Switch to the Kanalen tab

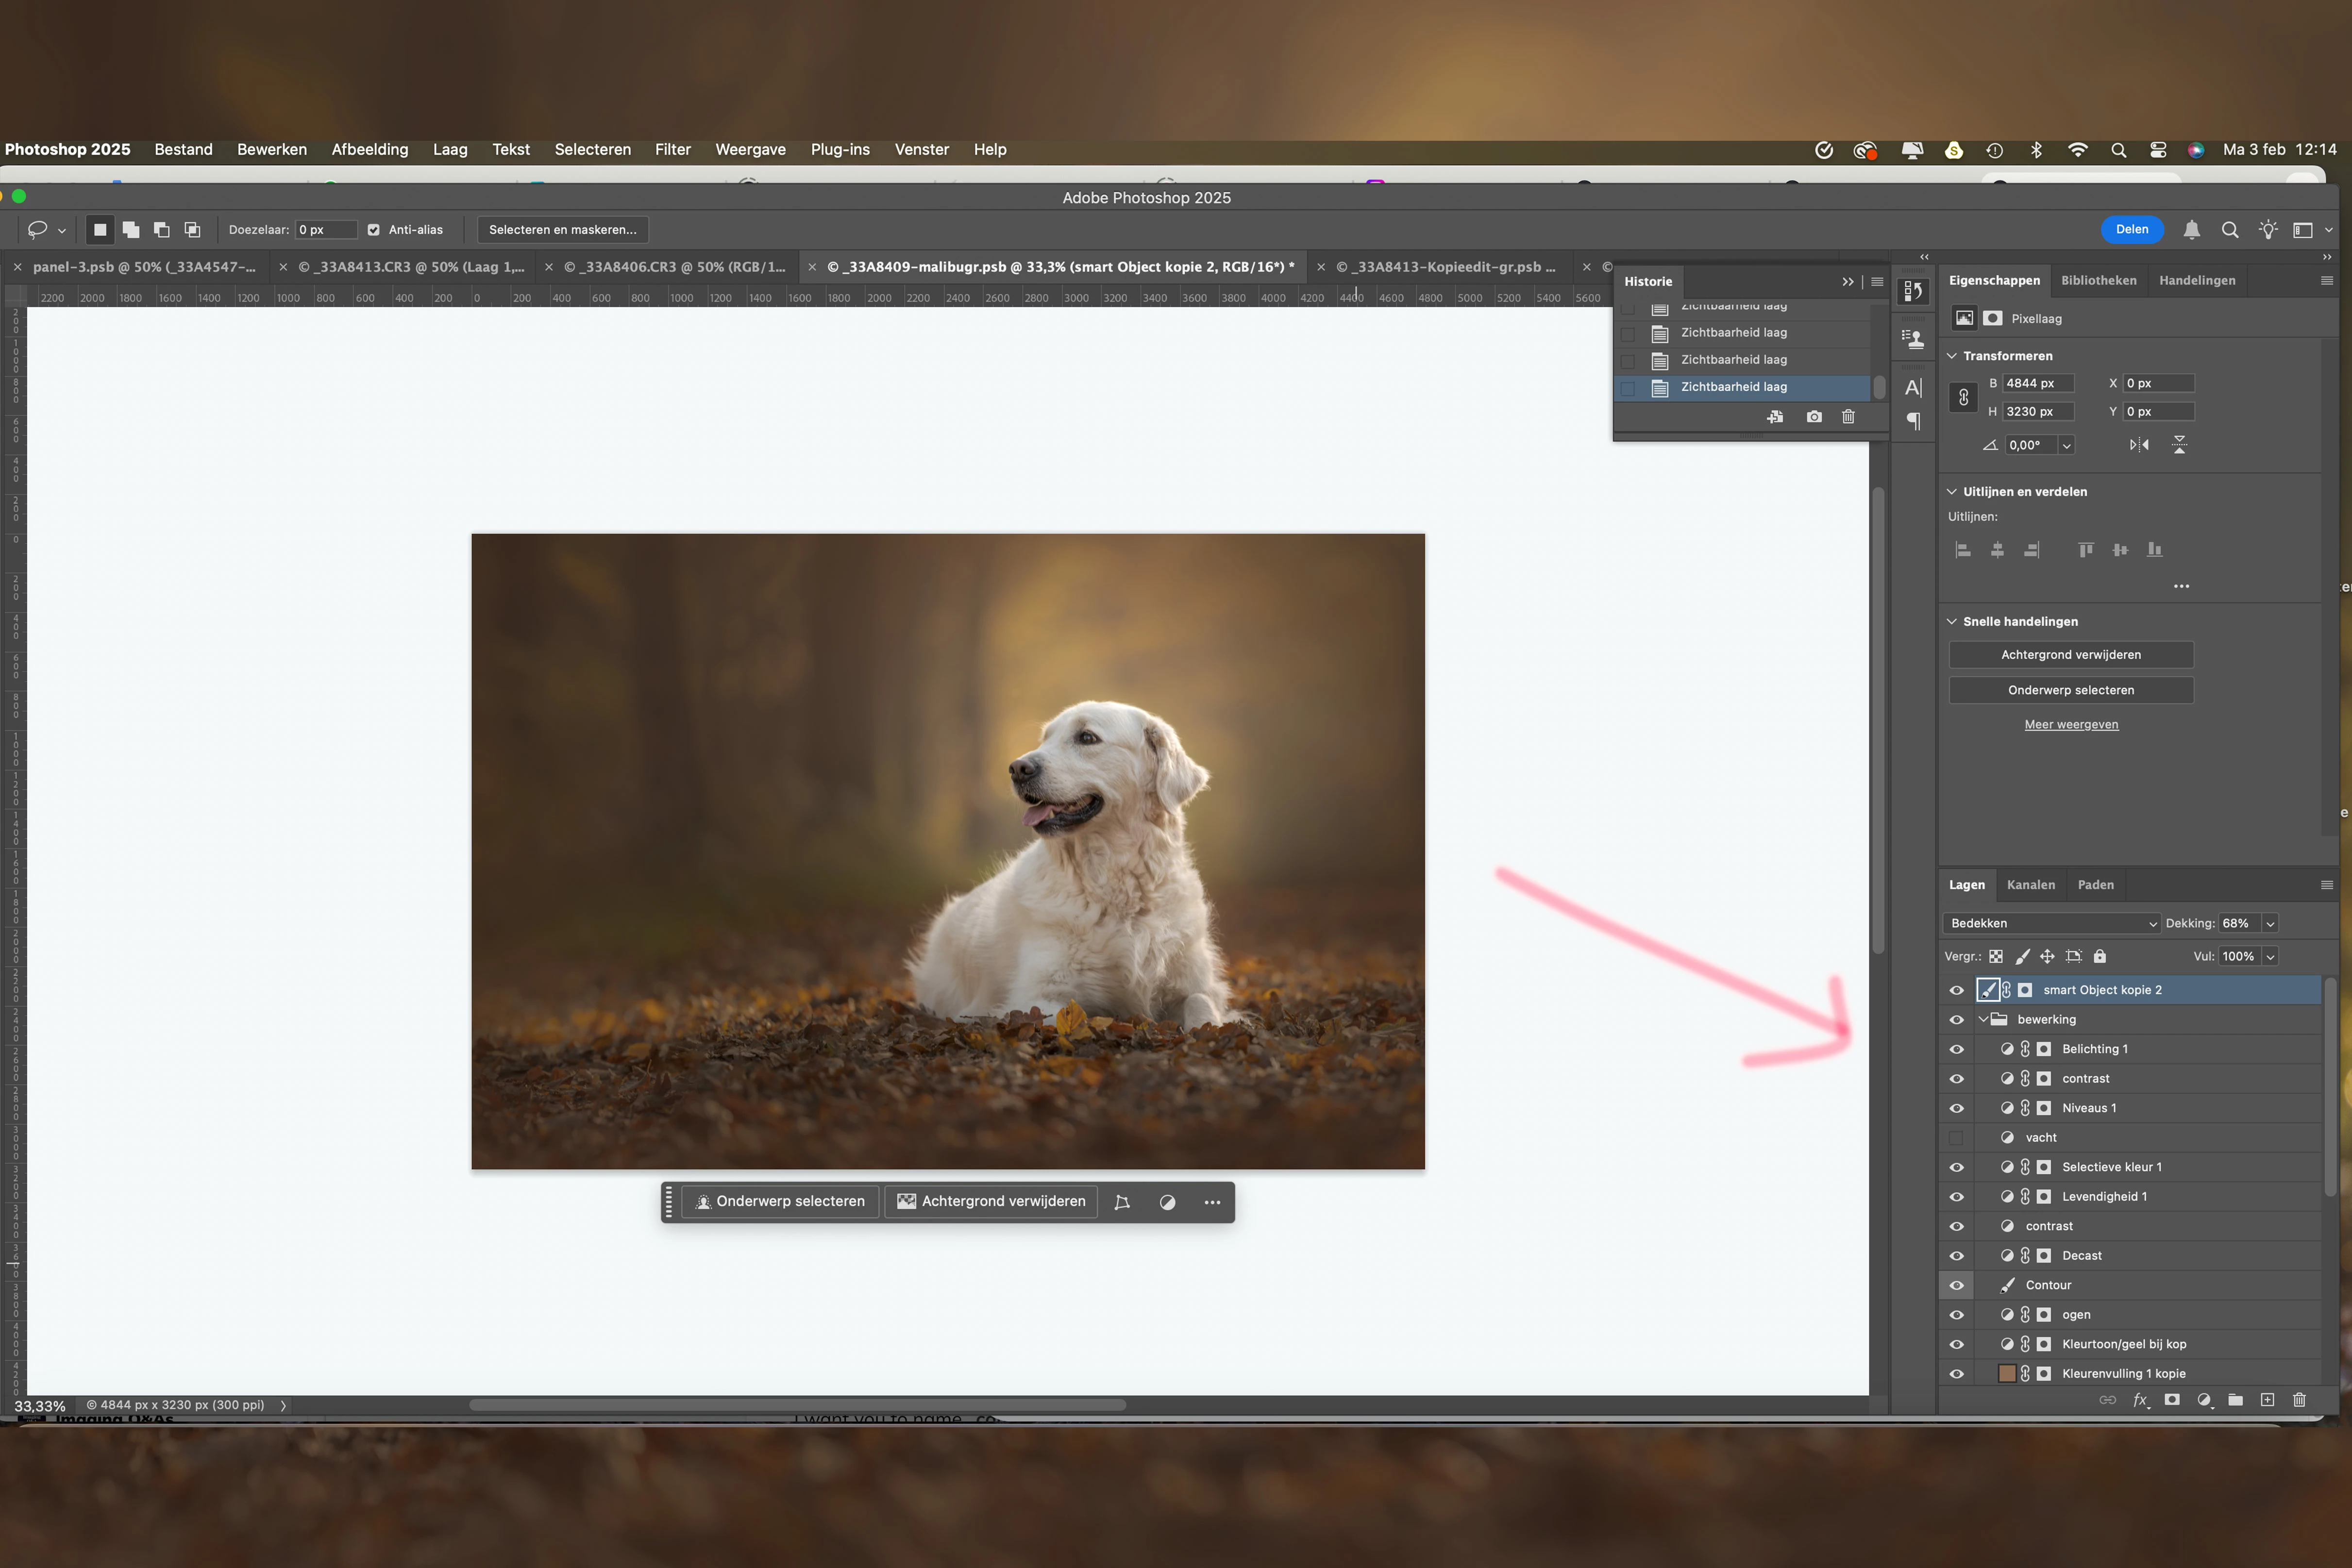pos(2030,885)
